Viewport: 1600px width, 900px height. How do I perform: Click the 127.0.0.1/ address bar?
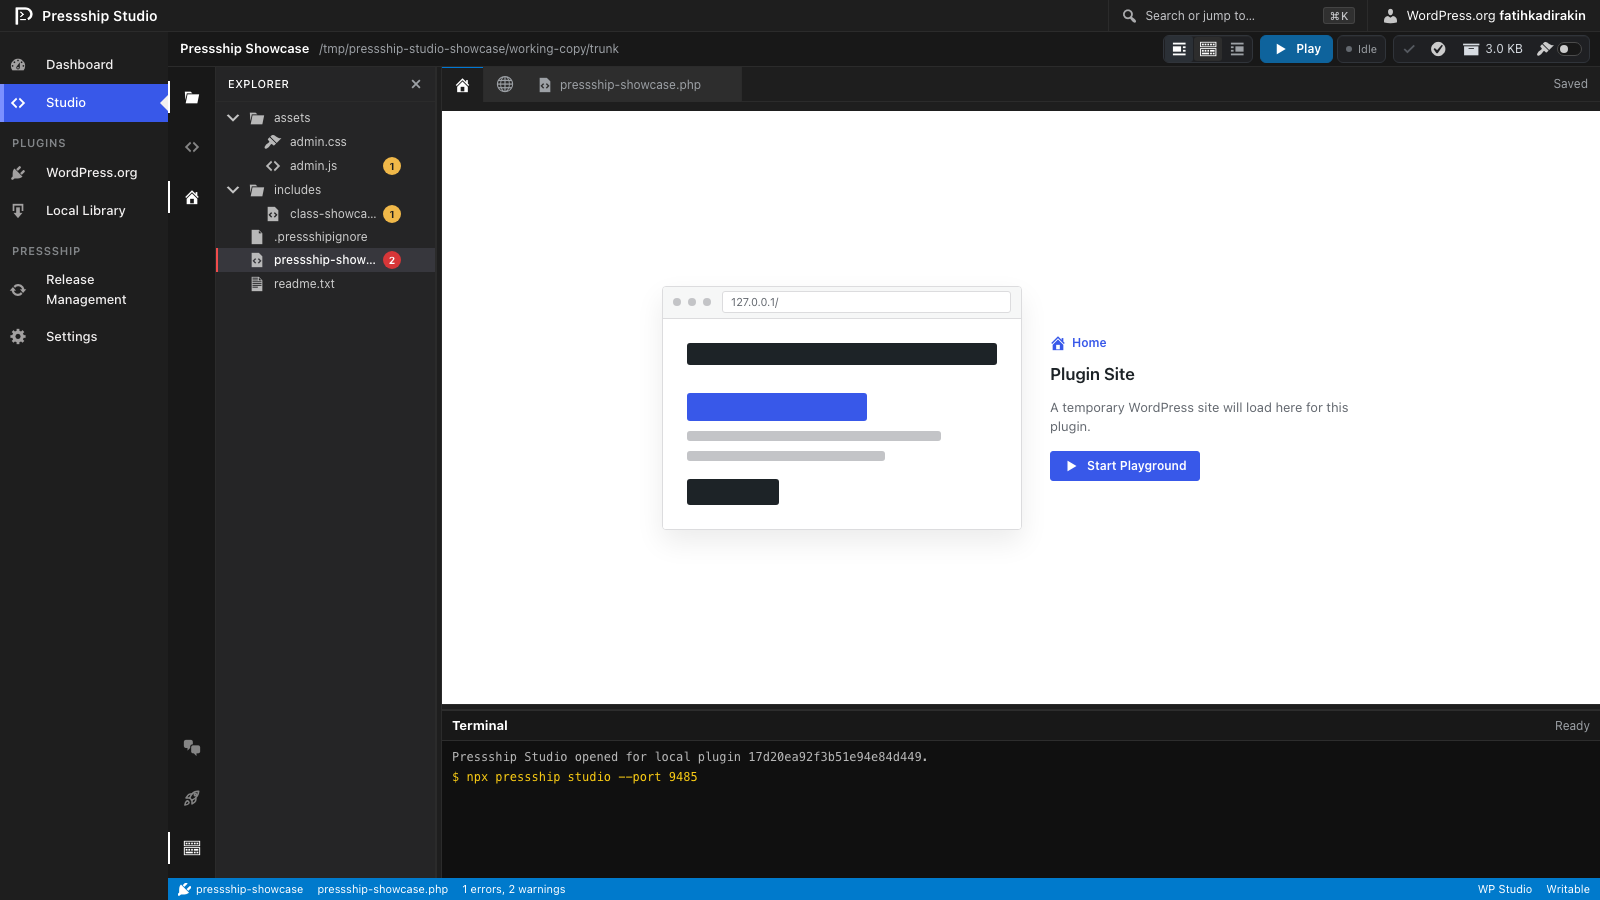pyautogui.click(x=866, y=302)
